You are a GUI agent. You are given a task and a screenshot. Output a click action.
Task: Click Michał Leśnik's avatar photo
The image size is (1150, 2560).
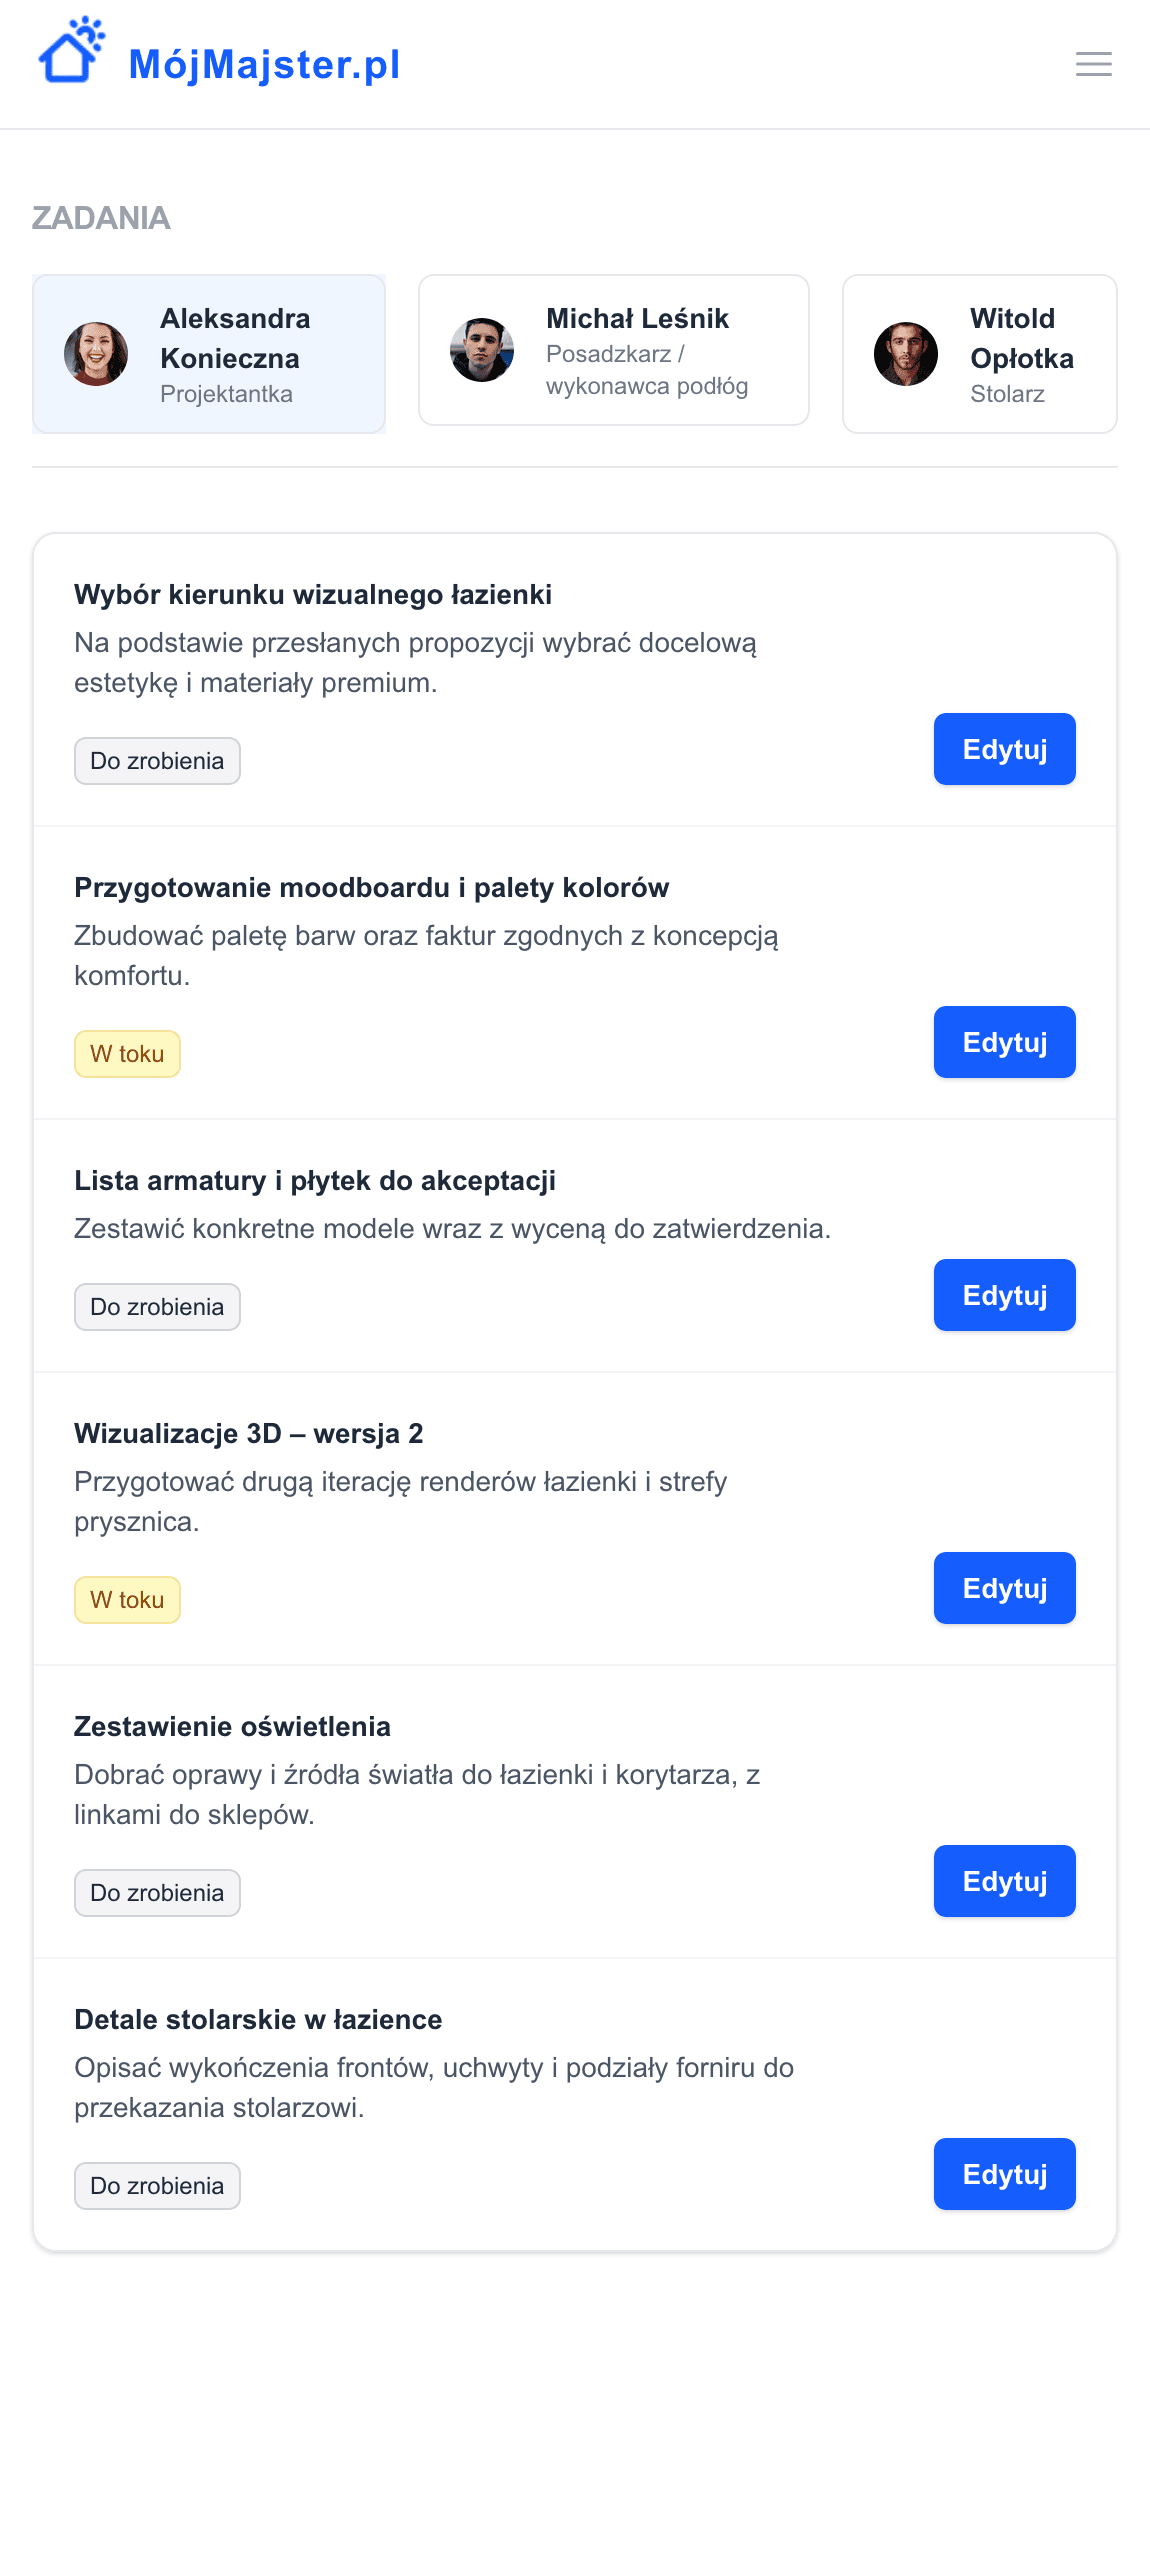pos(482,350)
